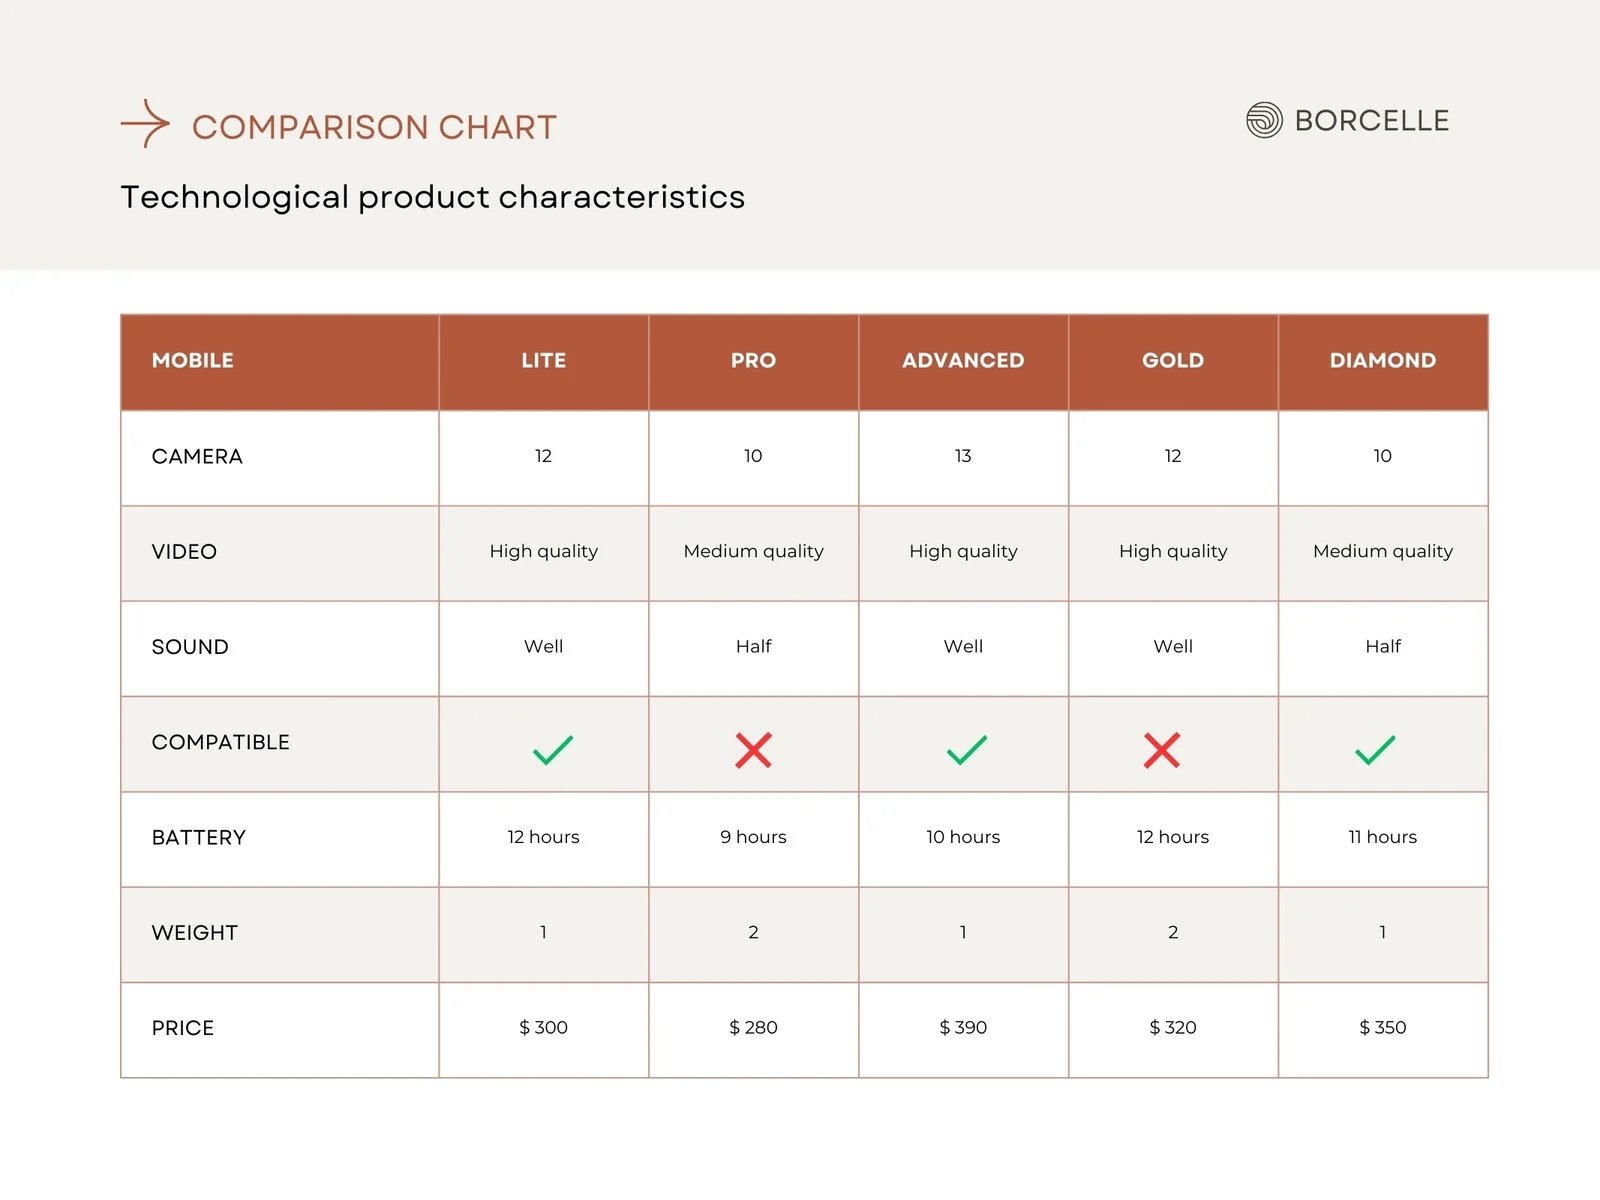Click the red cross under Gold
1600x1200 pixels.
(1162, 750)
